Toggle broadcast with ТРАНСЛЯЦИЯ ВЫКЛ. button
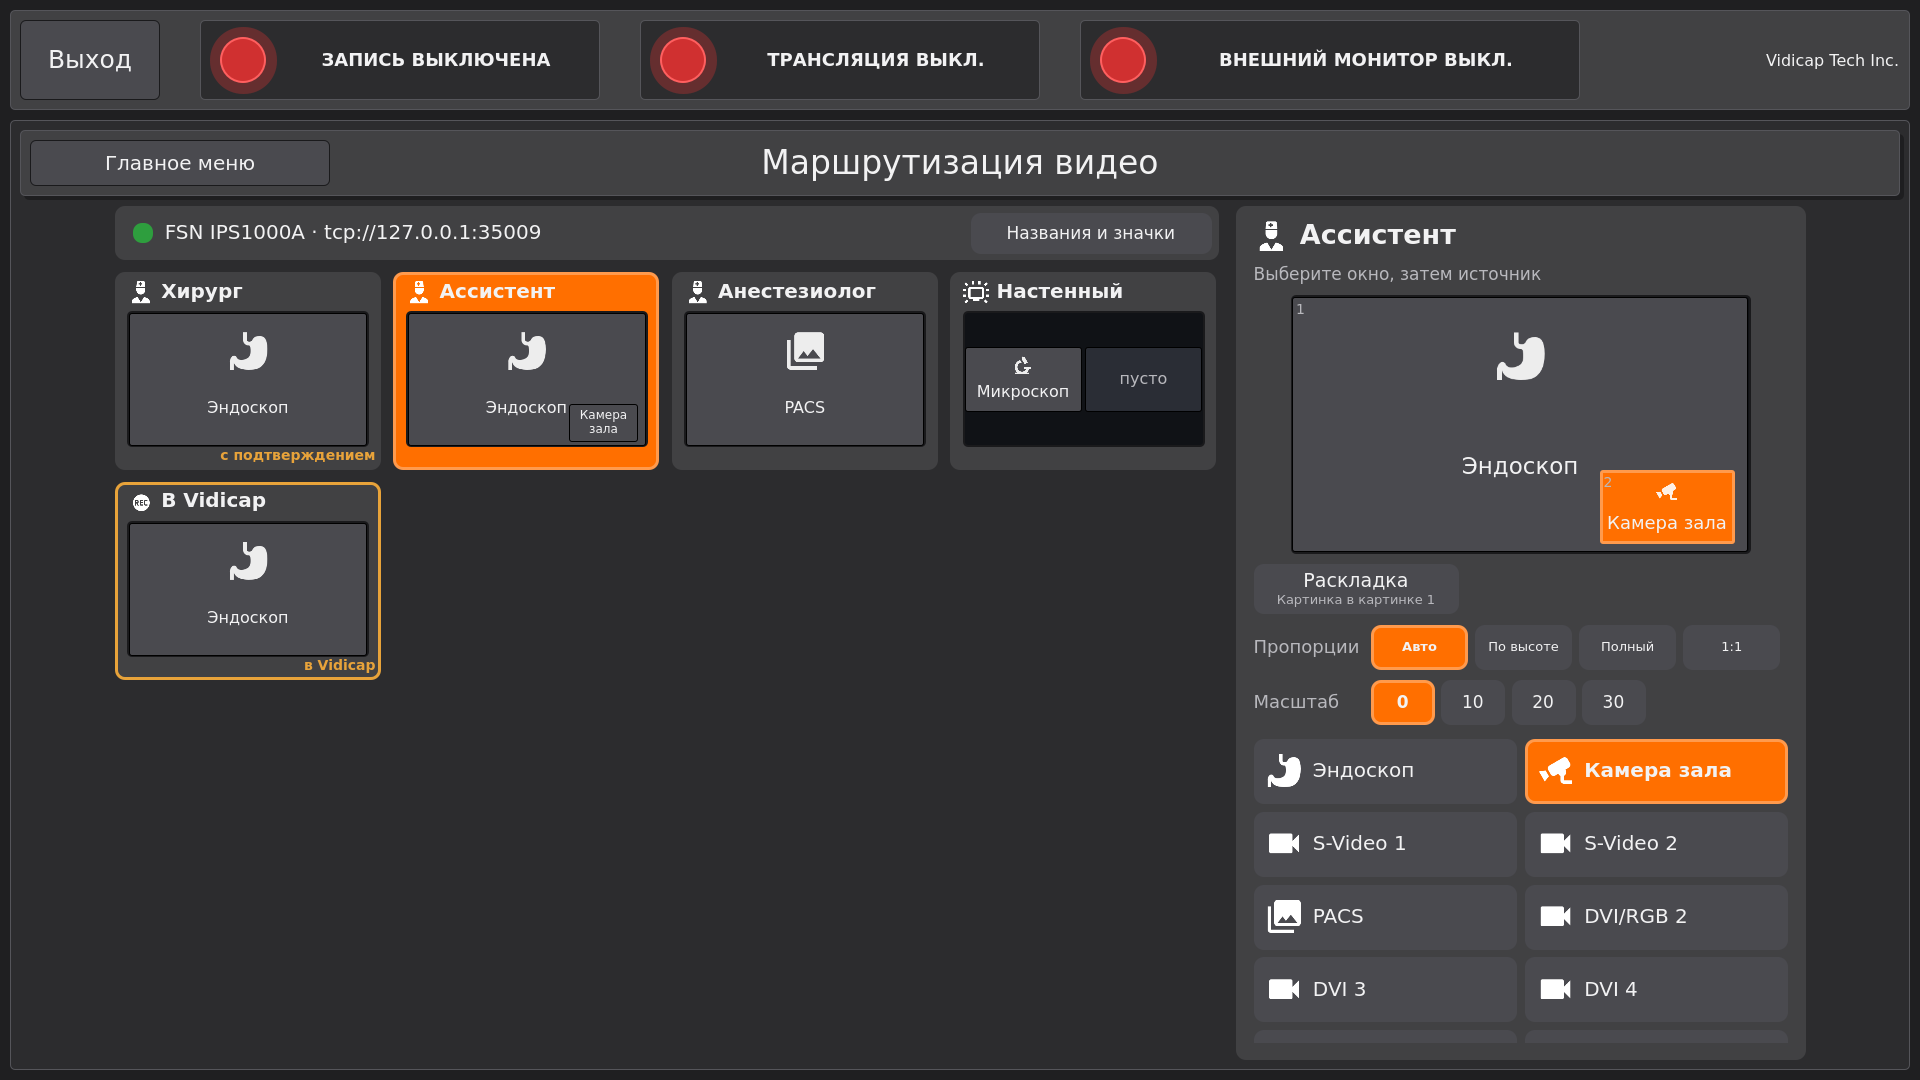The image size is (1920, 1080). (840, 60)
